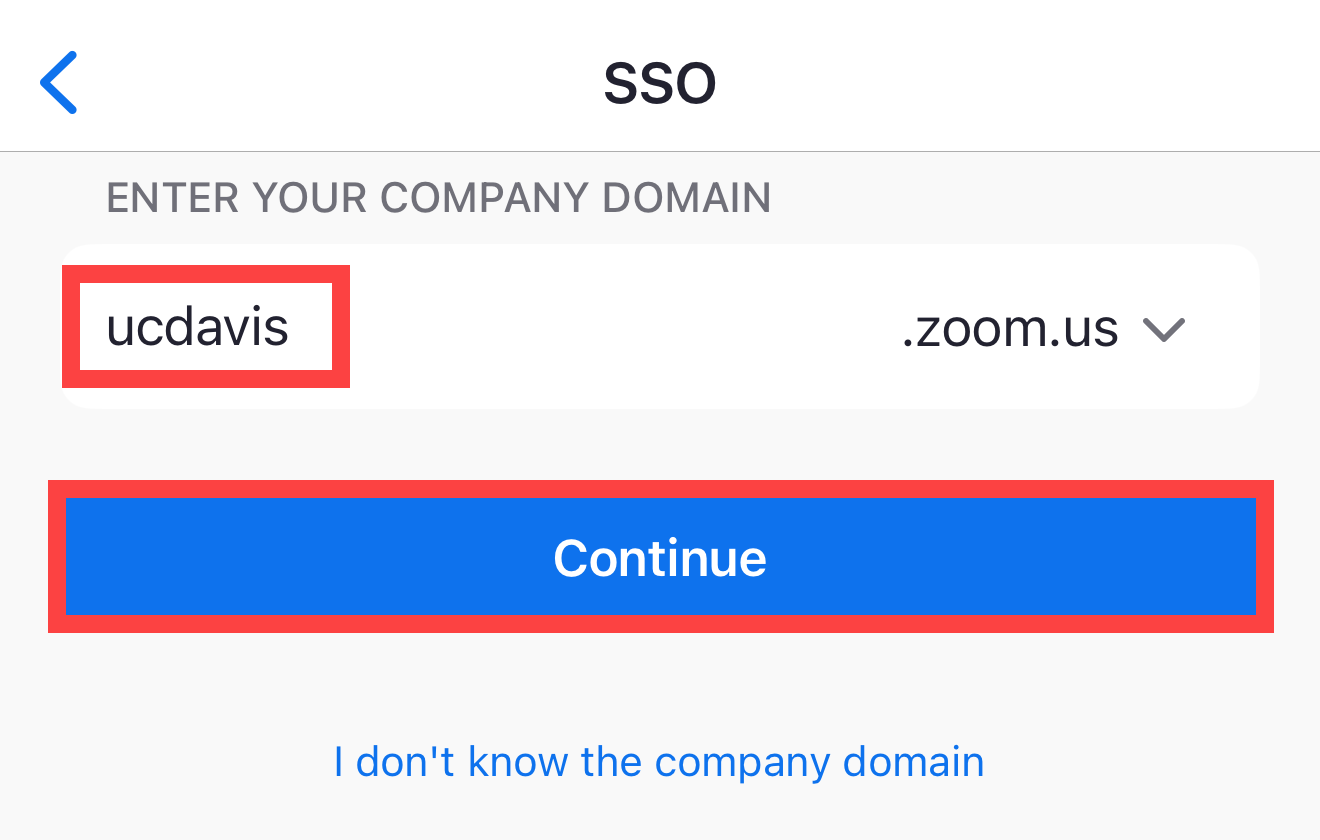Return to the previous sign-in page
Viewport: 1320px width, 840px height.
[x=58, y=82]
